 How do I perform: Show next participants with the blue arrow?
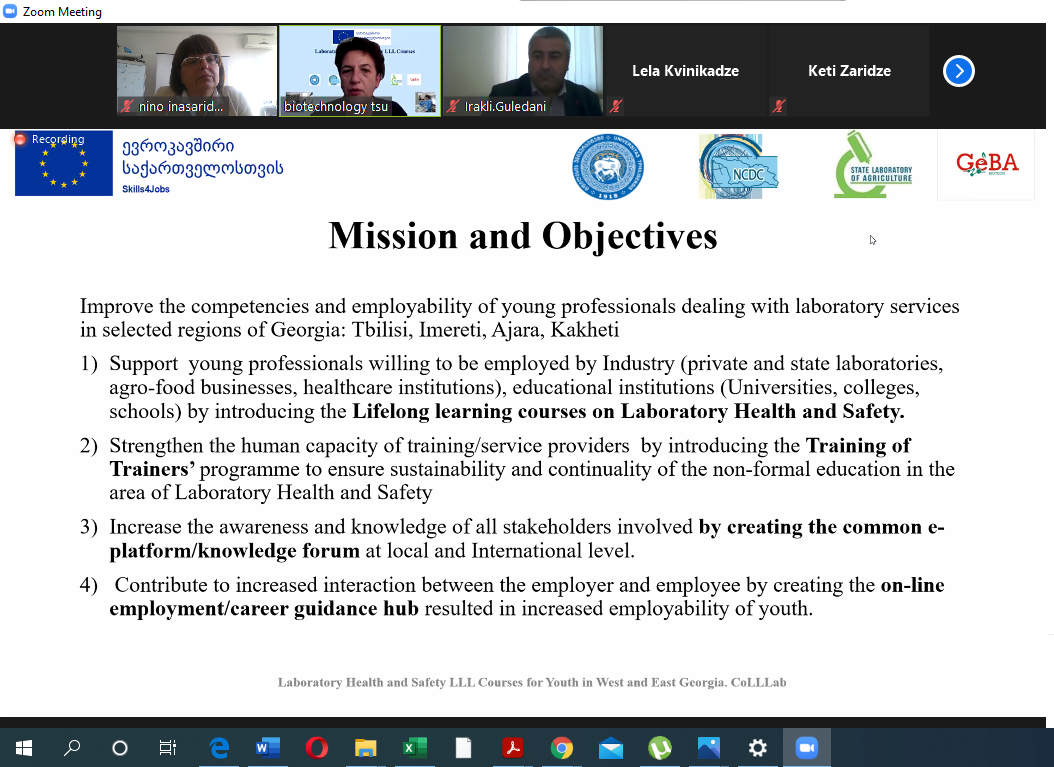coord(959,71)
